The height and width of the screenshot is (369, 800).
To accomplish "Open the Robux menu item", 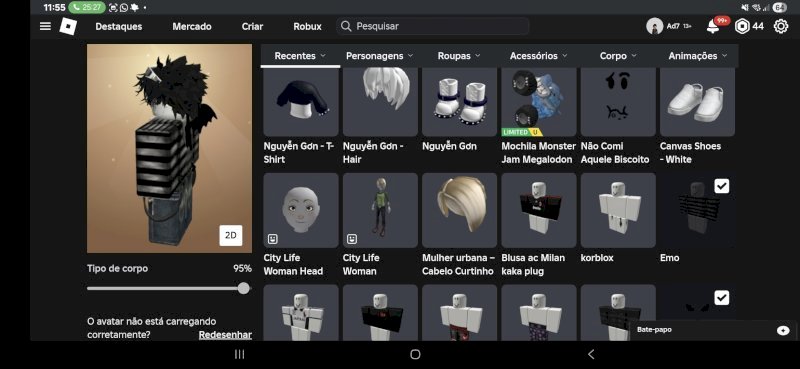I will (x=308, y=27).
